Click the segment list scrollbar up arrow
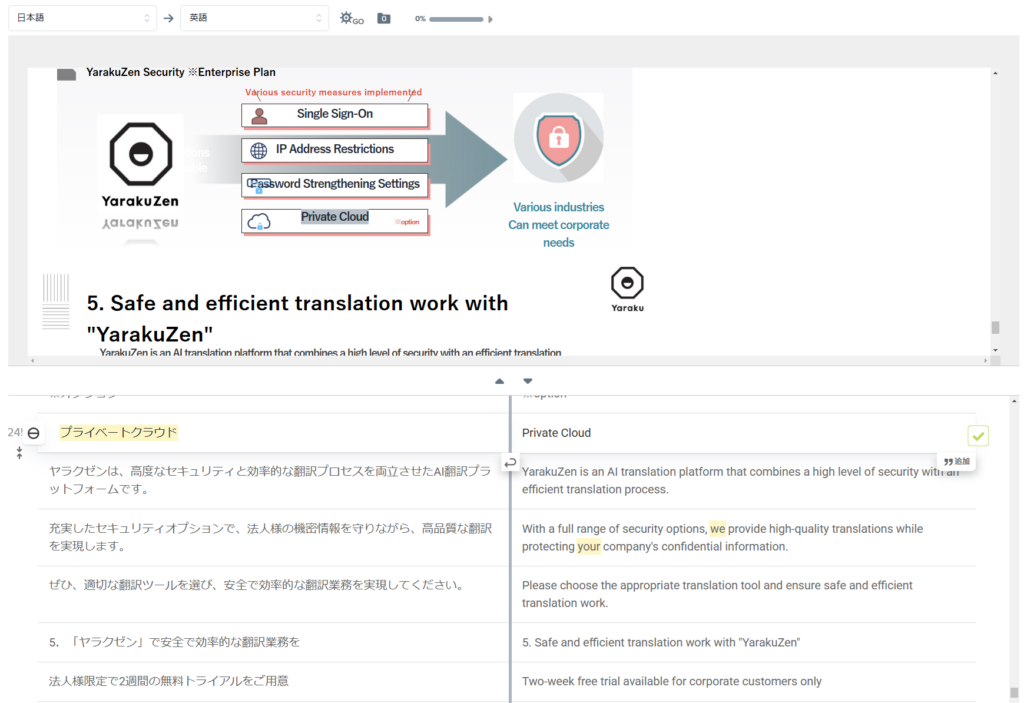Image resolution: width=1024 pixels, height=703 pixels. click(x=1014, y=401)
